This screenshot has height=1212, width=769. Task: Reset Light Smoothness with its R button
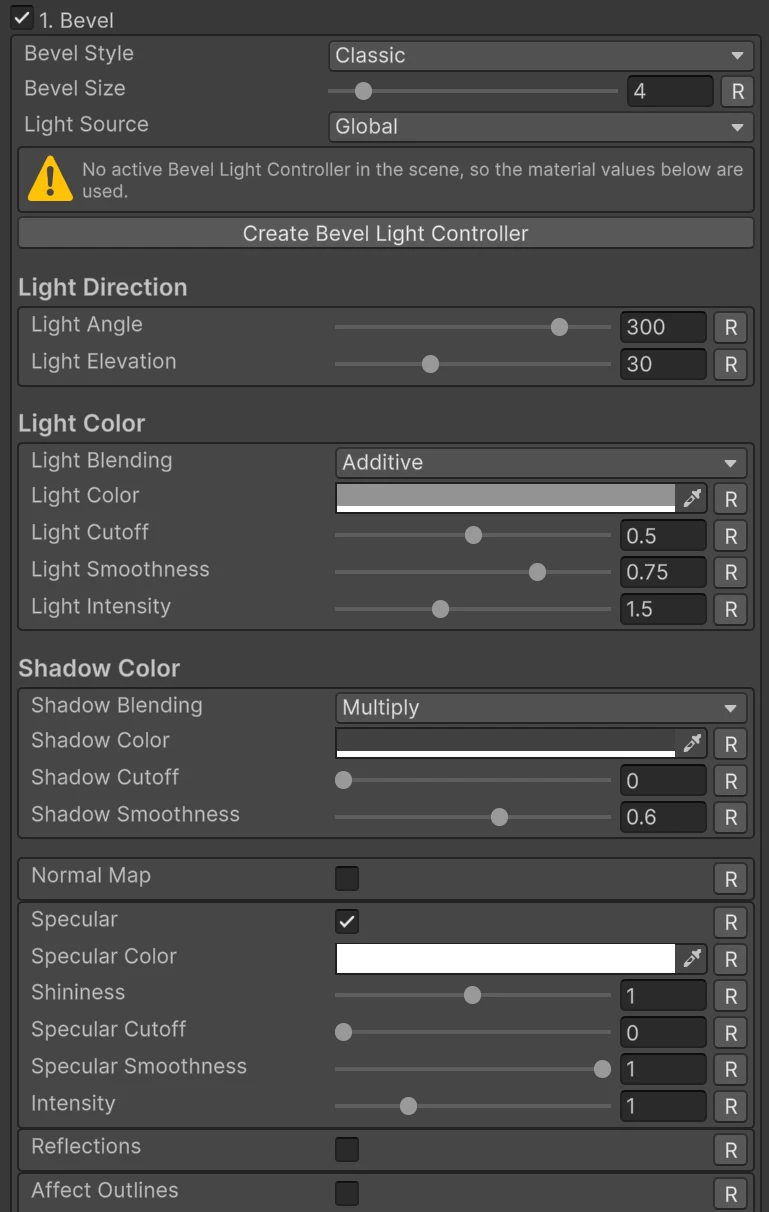tap(731, 573)
